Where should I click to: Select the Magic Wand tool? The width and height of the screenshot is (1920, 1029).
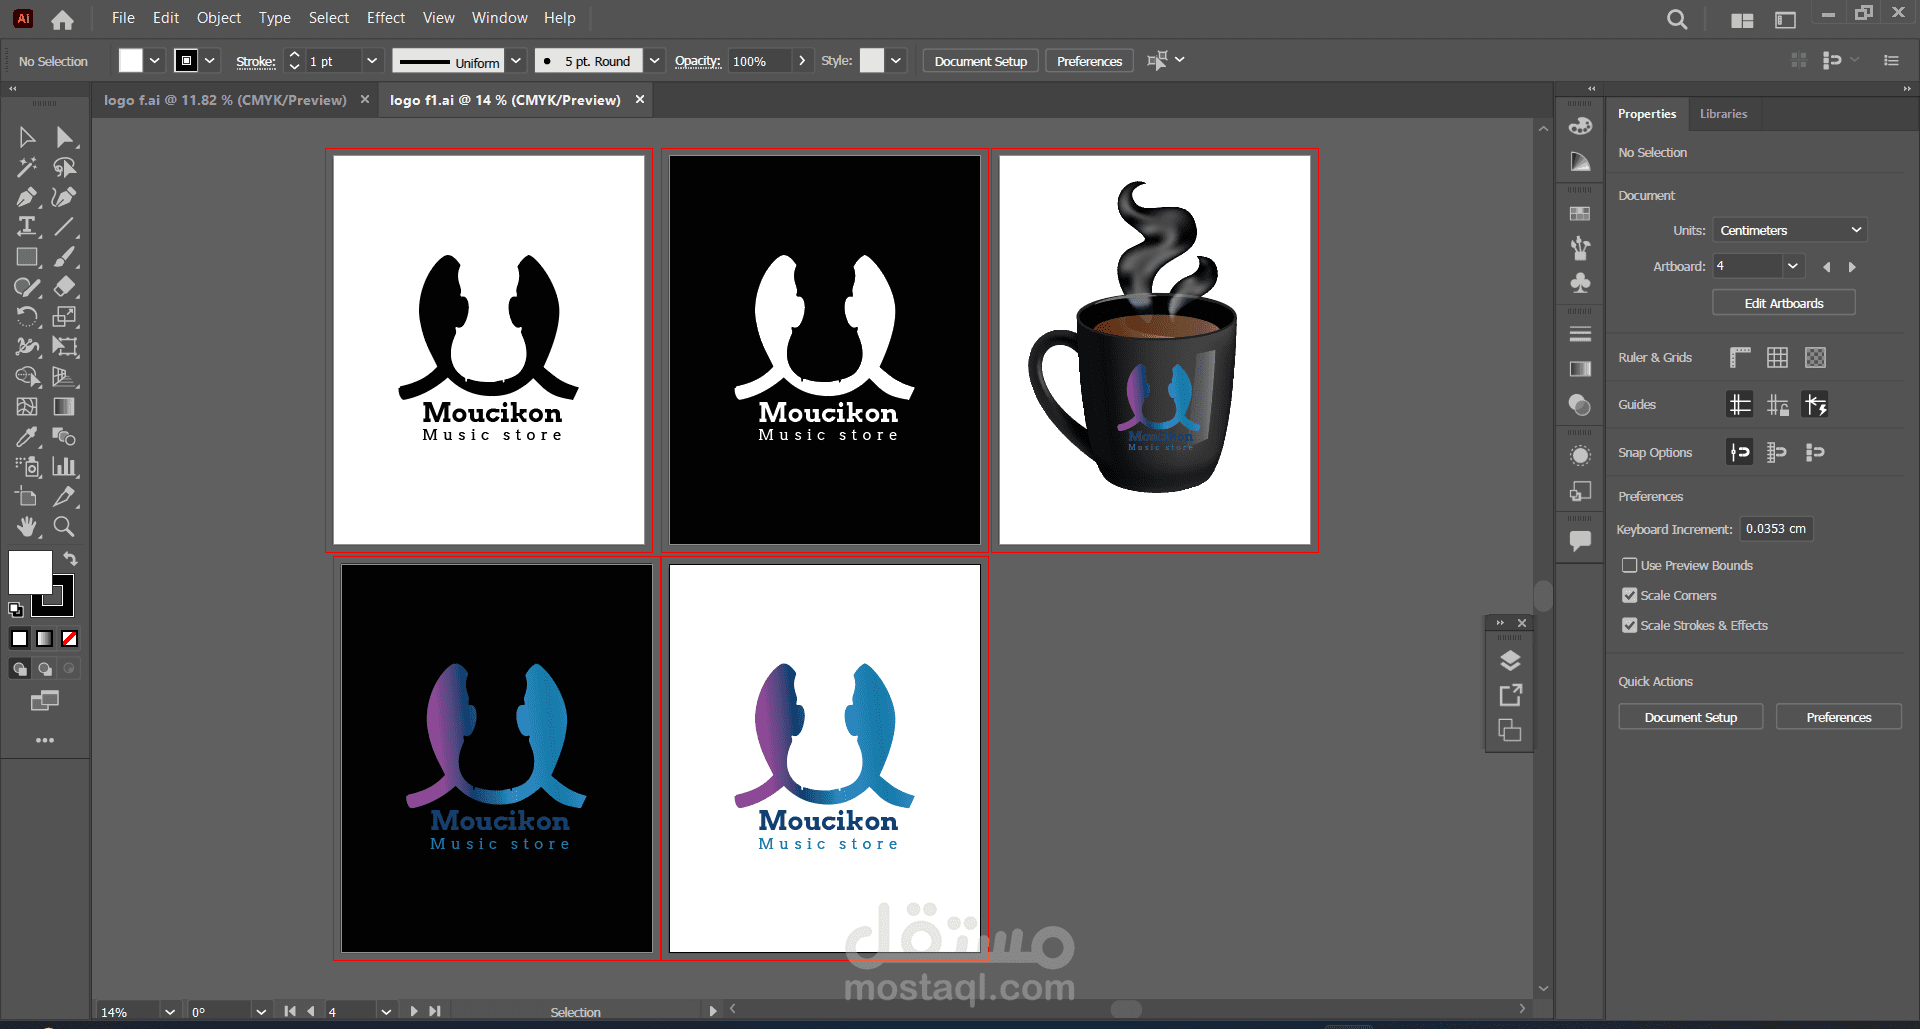pyautogui.click(x=27, y=167)
